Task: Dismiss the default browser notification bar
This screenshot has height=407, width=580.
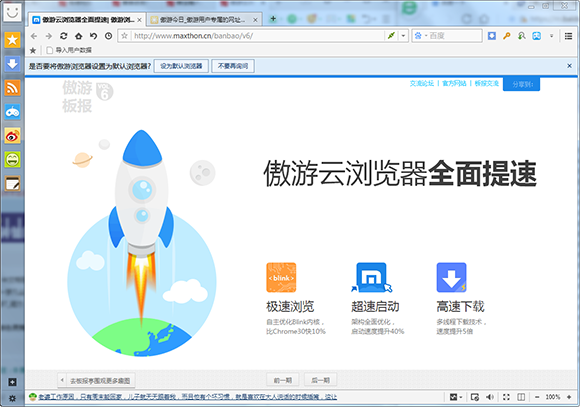Action: tap(569, 65)
